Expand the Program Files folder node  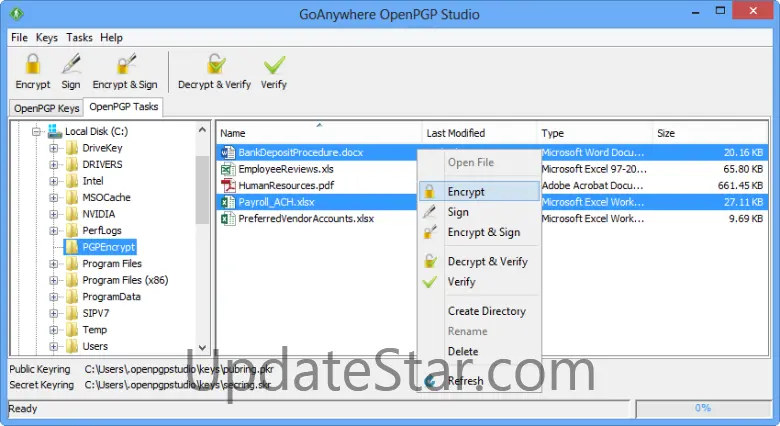pyautogui.click(x=54, y=264)
